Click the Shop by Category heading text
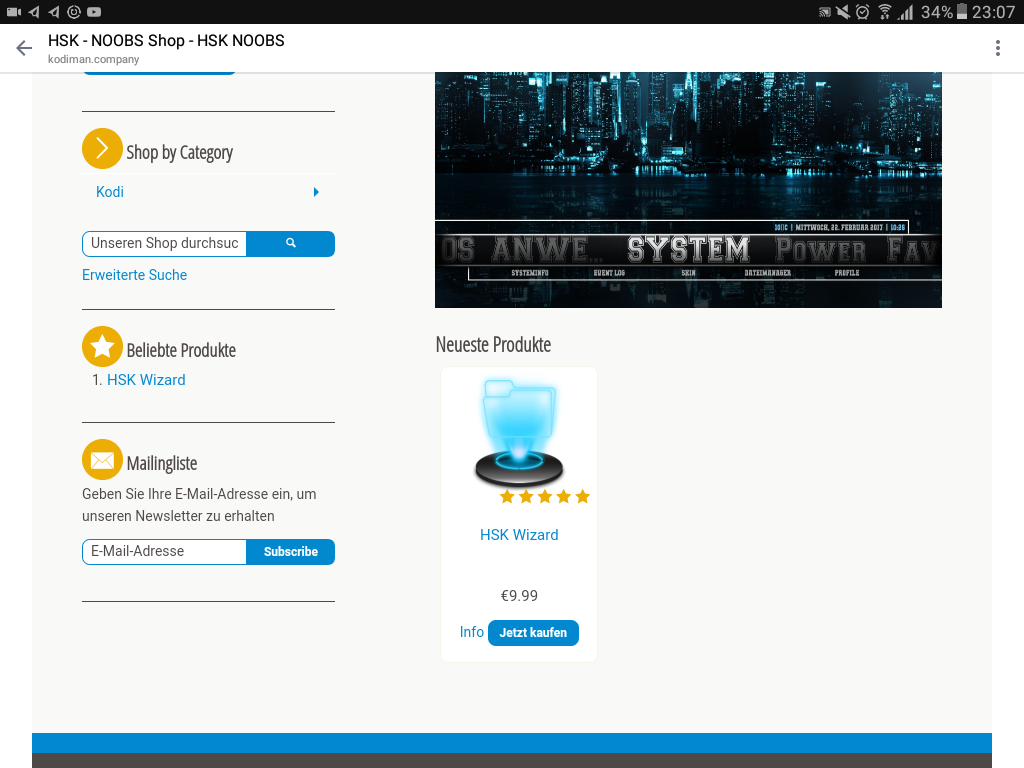 pos(180,152)
